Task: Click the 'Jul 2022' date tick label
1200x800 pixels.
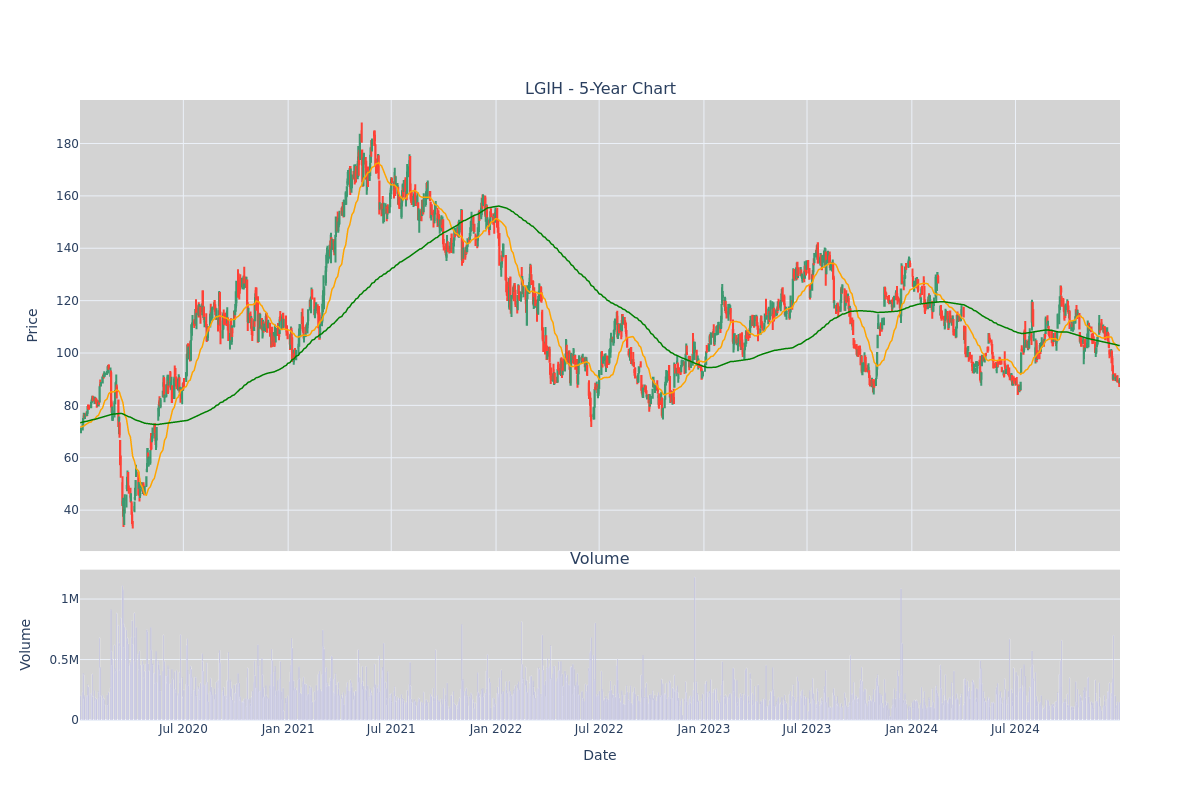Action: [599, 729]
